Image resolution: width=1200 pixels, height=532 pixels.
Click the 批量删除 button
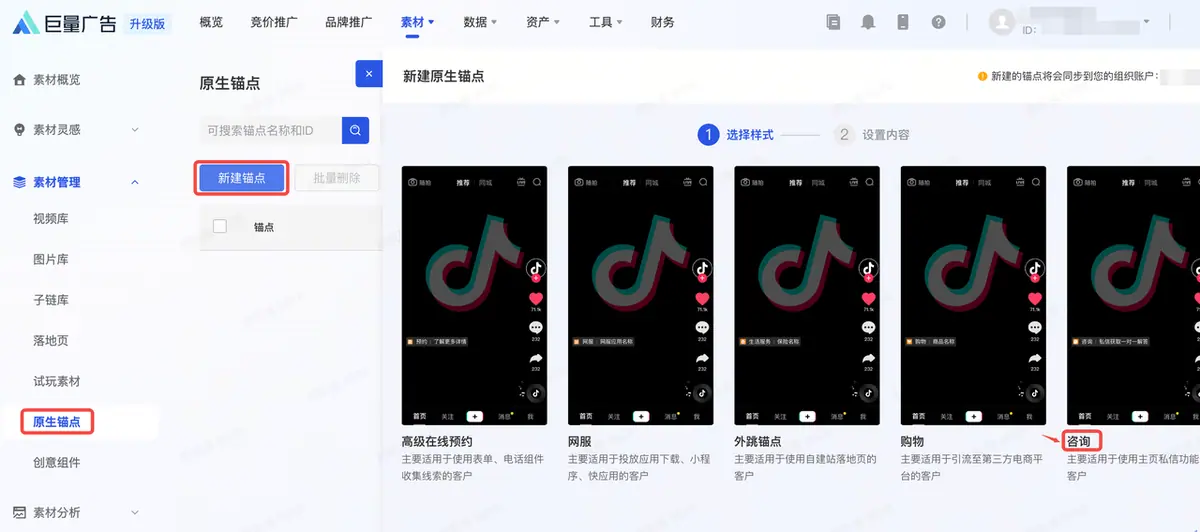pos(338,178)
